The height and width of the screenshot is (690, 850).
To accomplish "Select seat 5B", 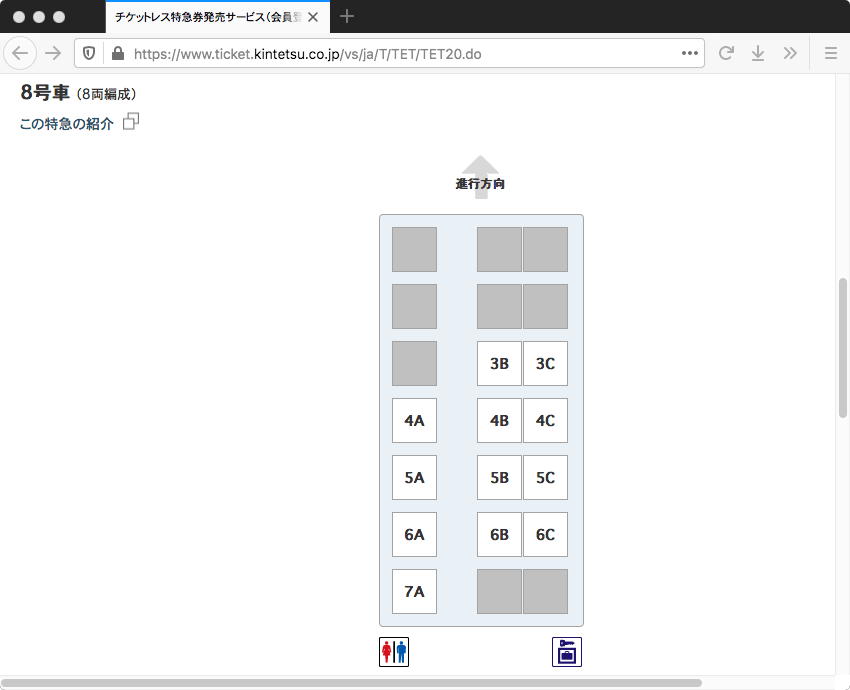I will (x=499, y=478).
